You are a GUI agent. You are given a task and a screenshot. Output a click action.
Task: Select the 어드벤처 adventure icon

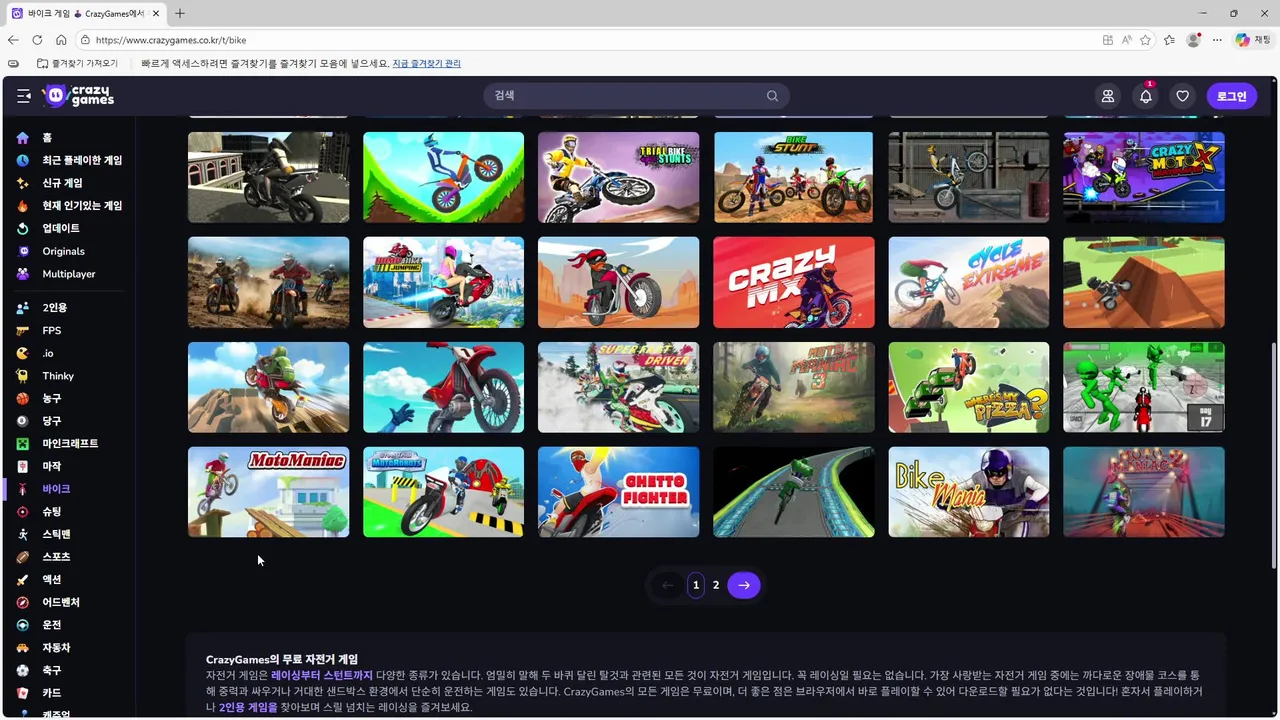[23, 602]
